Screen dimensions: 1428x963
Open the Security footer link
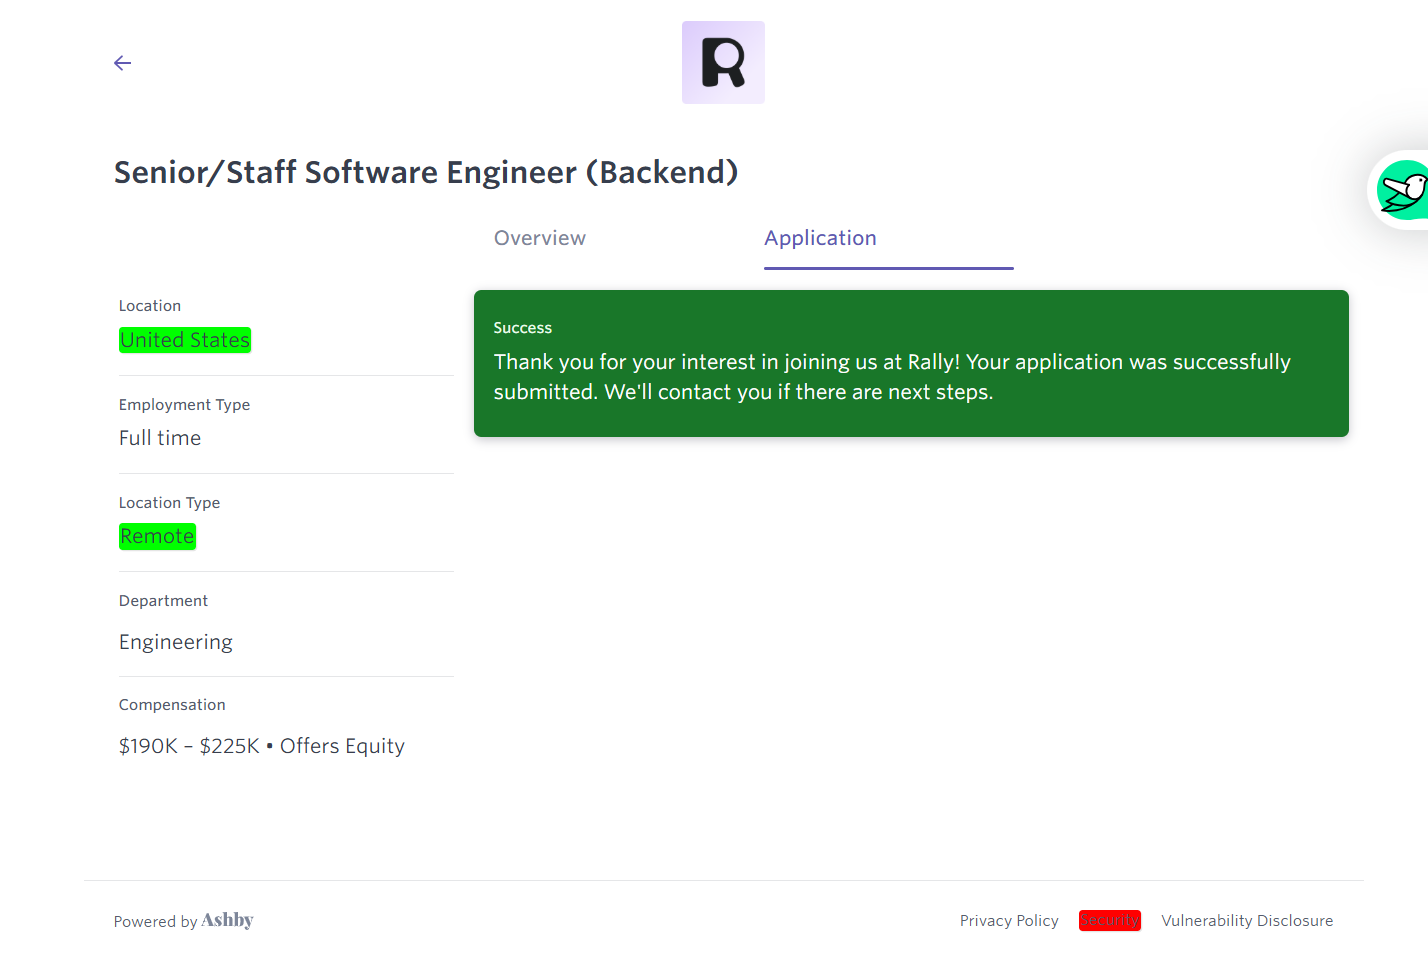[x=1109, y=921]
